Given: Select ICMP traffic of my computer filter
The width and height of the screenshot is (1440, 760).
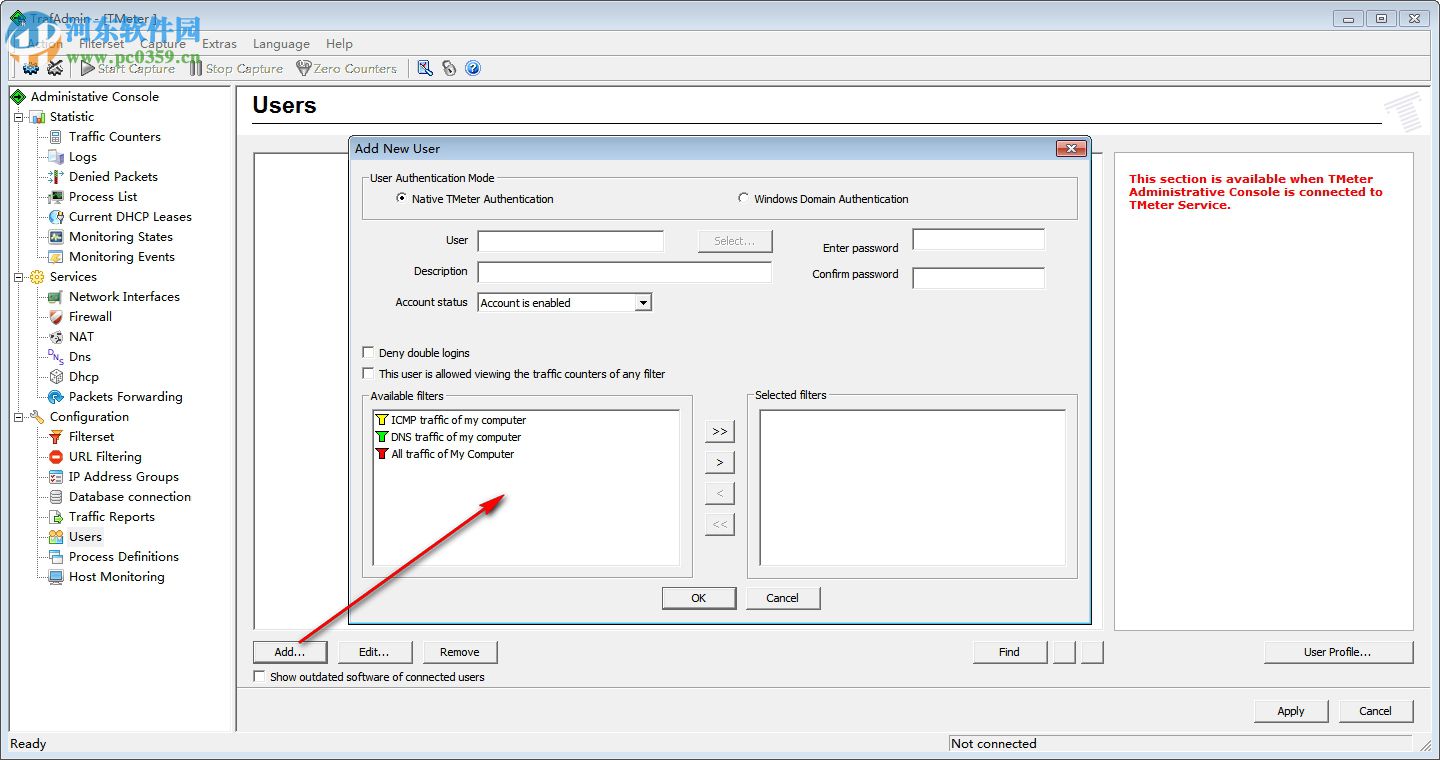Looking at the screenshot, I should 458,420.
